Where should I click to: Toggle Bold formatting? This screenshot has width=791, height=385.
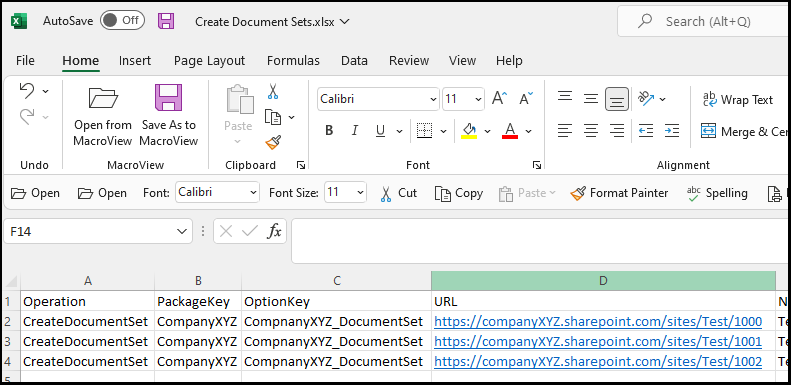329,131
